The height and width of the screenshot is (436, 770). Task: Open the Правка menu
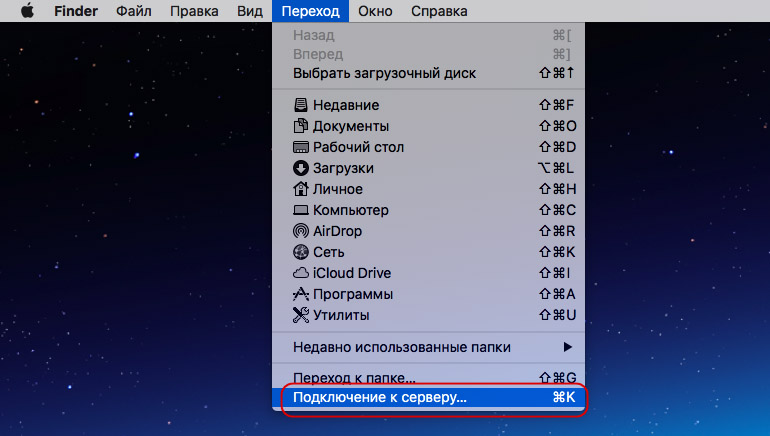[194, 11]
